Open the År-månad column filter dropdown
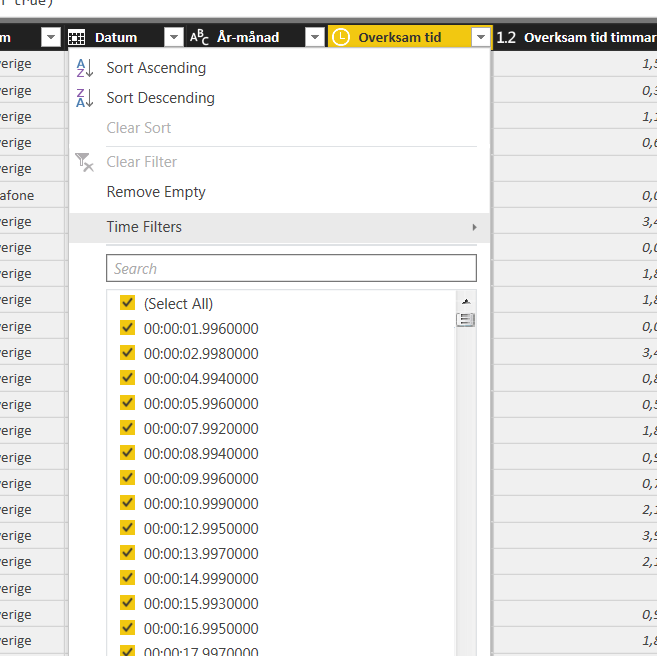The height and width of the screenshot is (656, 657). pyautogui.click(x=315, y=37)
